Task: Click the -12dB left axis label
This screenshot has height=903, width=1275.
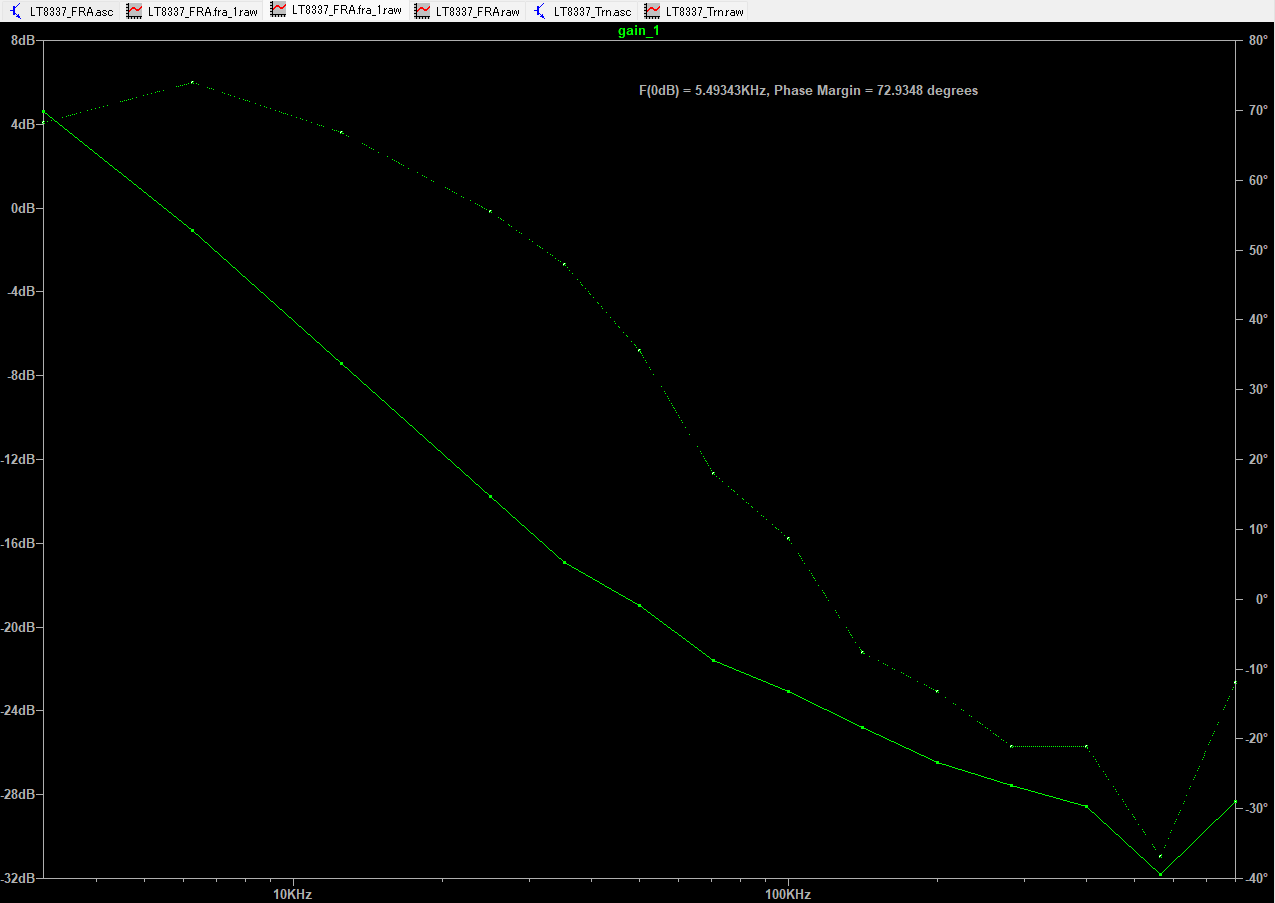Action: tap(18, 460)
